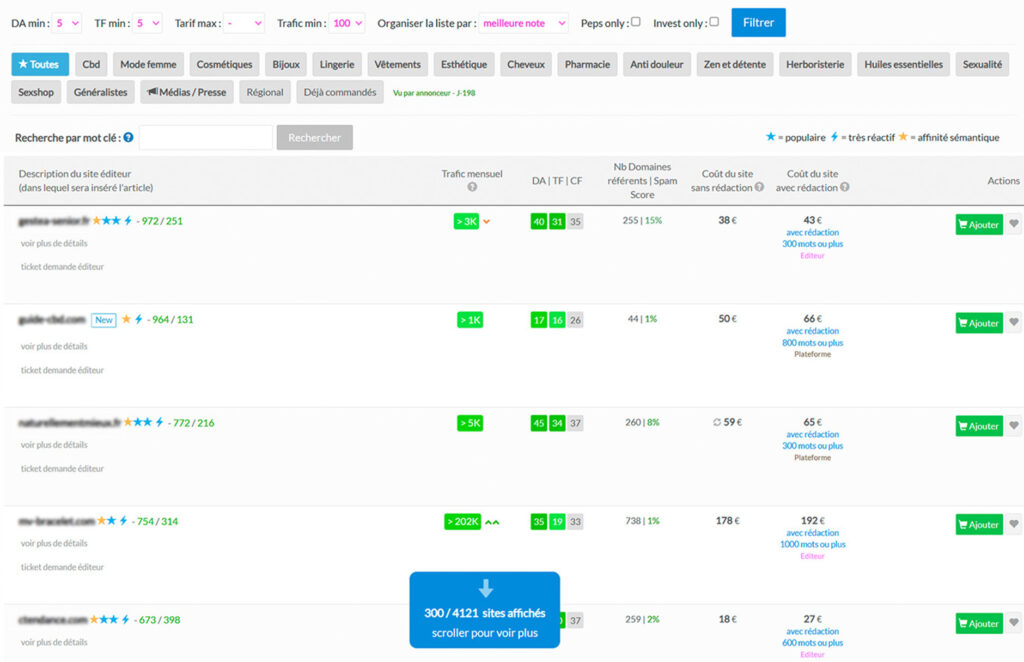The height and width of the screenshot is (662, 1024).
Task: Switch to the Cosmétiques category
Action: click(224, 65)
